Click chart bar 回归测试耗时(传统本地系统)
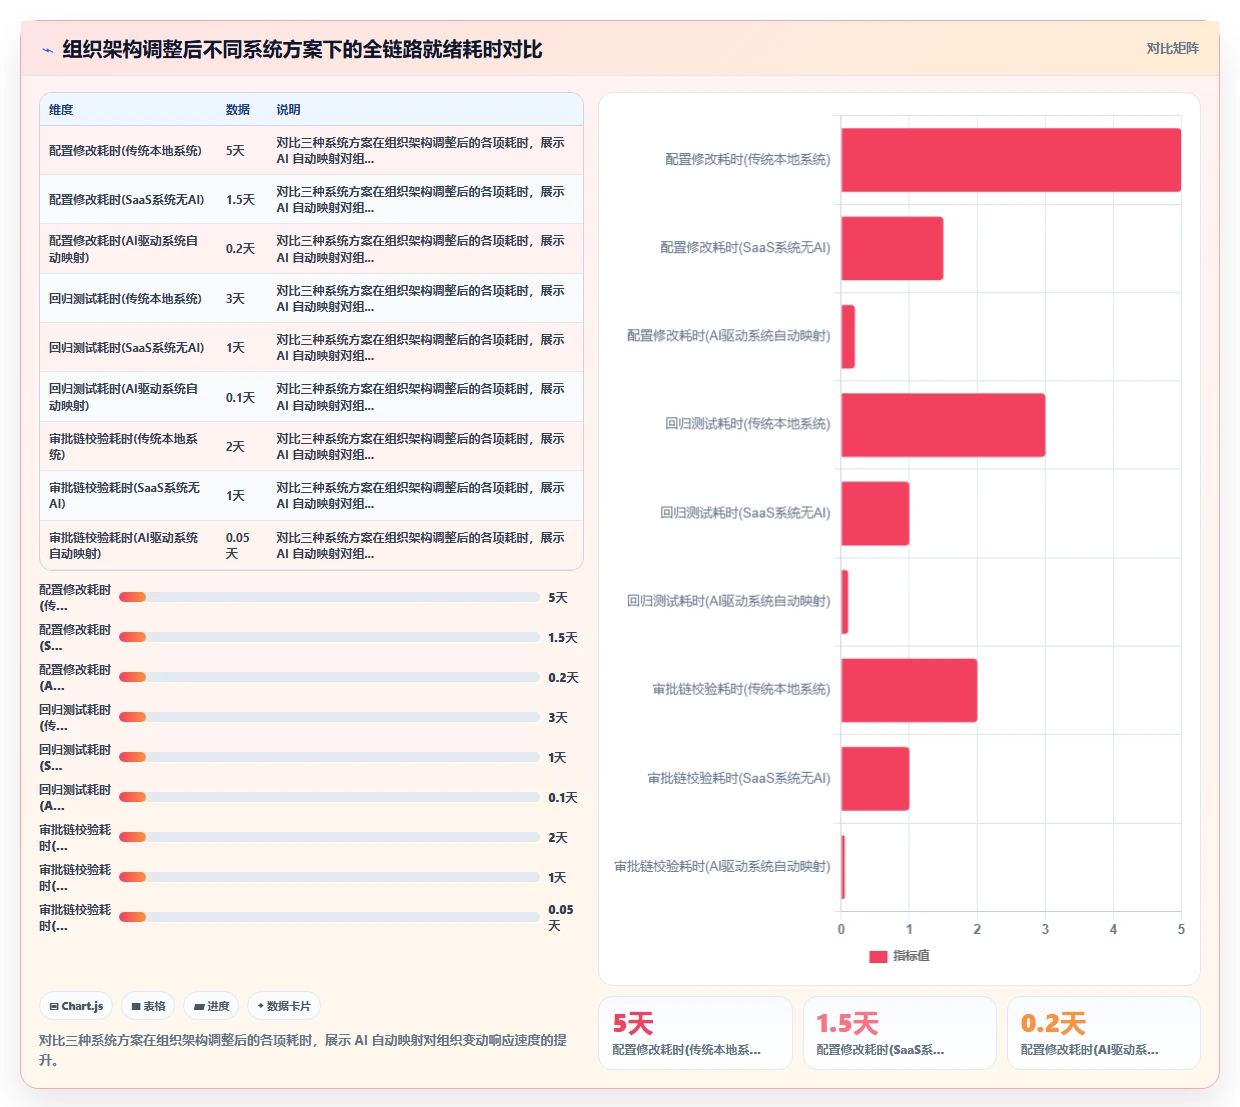Screen dimensions: 1240x1107 (x=943, y=425)
